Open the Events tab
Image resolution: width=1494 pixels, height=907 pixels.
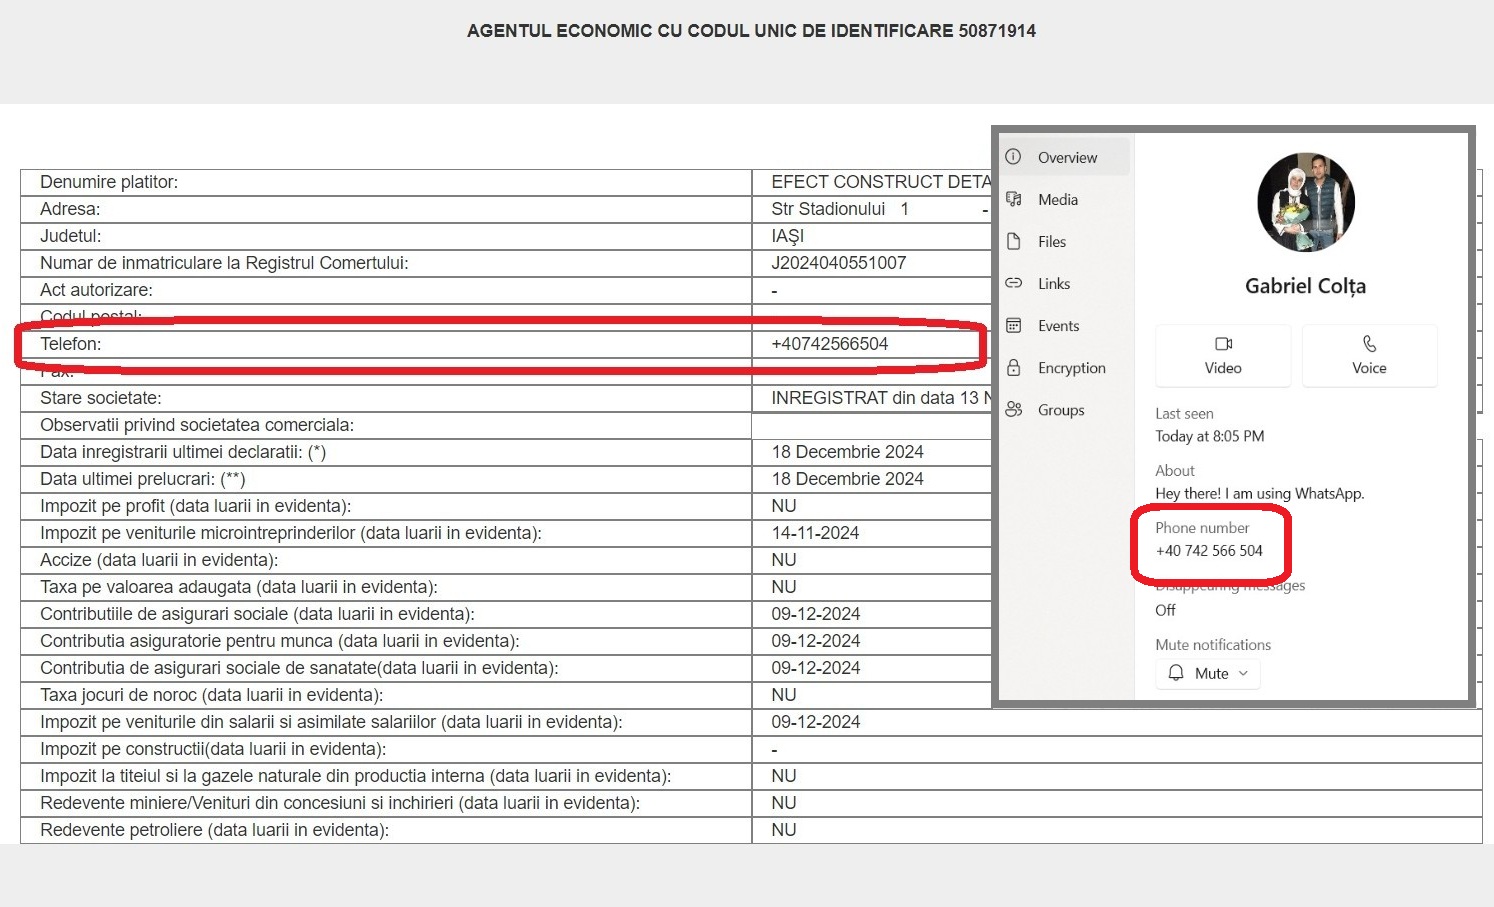click(1066, 325)
